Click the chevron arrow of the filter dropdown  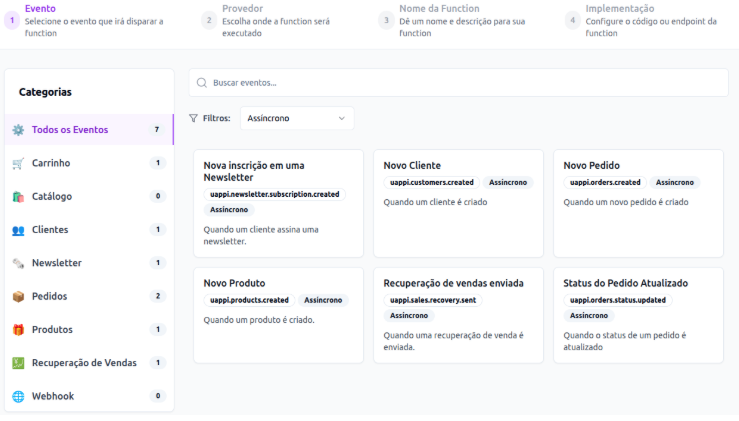coord(342,118)
